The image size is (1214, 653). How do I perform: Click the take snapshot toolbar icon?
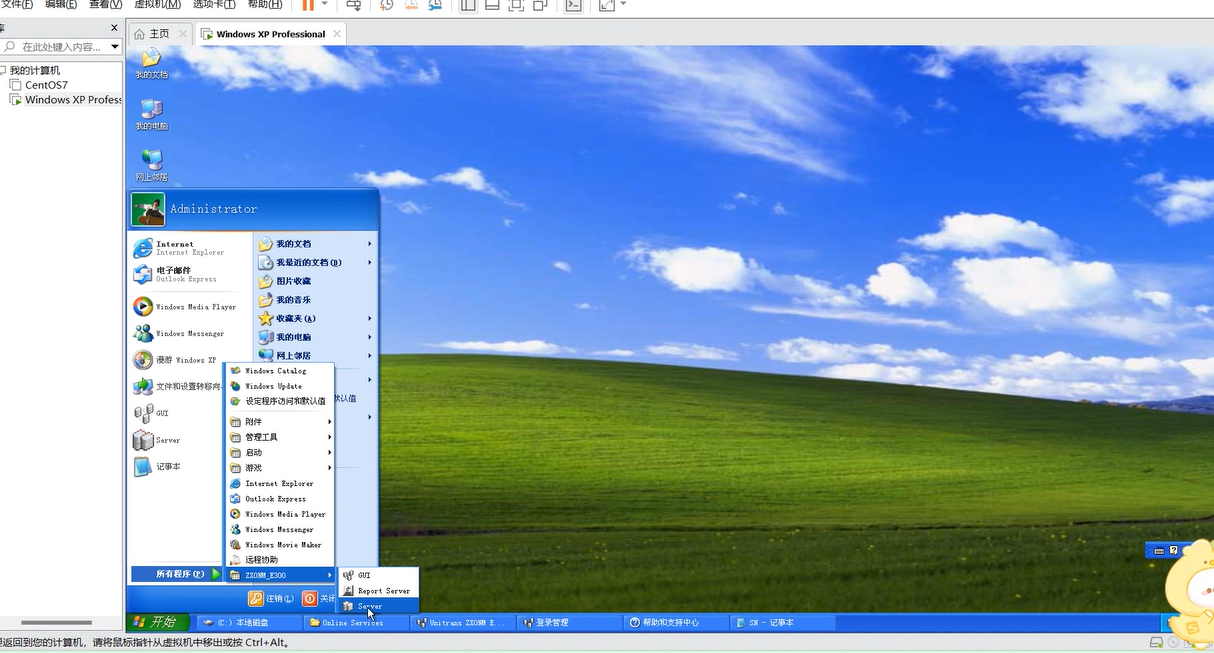pyautogui.click(x=387, y=5)
